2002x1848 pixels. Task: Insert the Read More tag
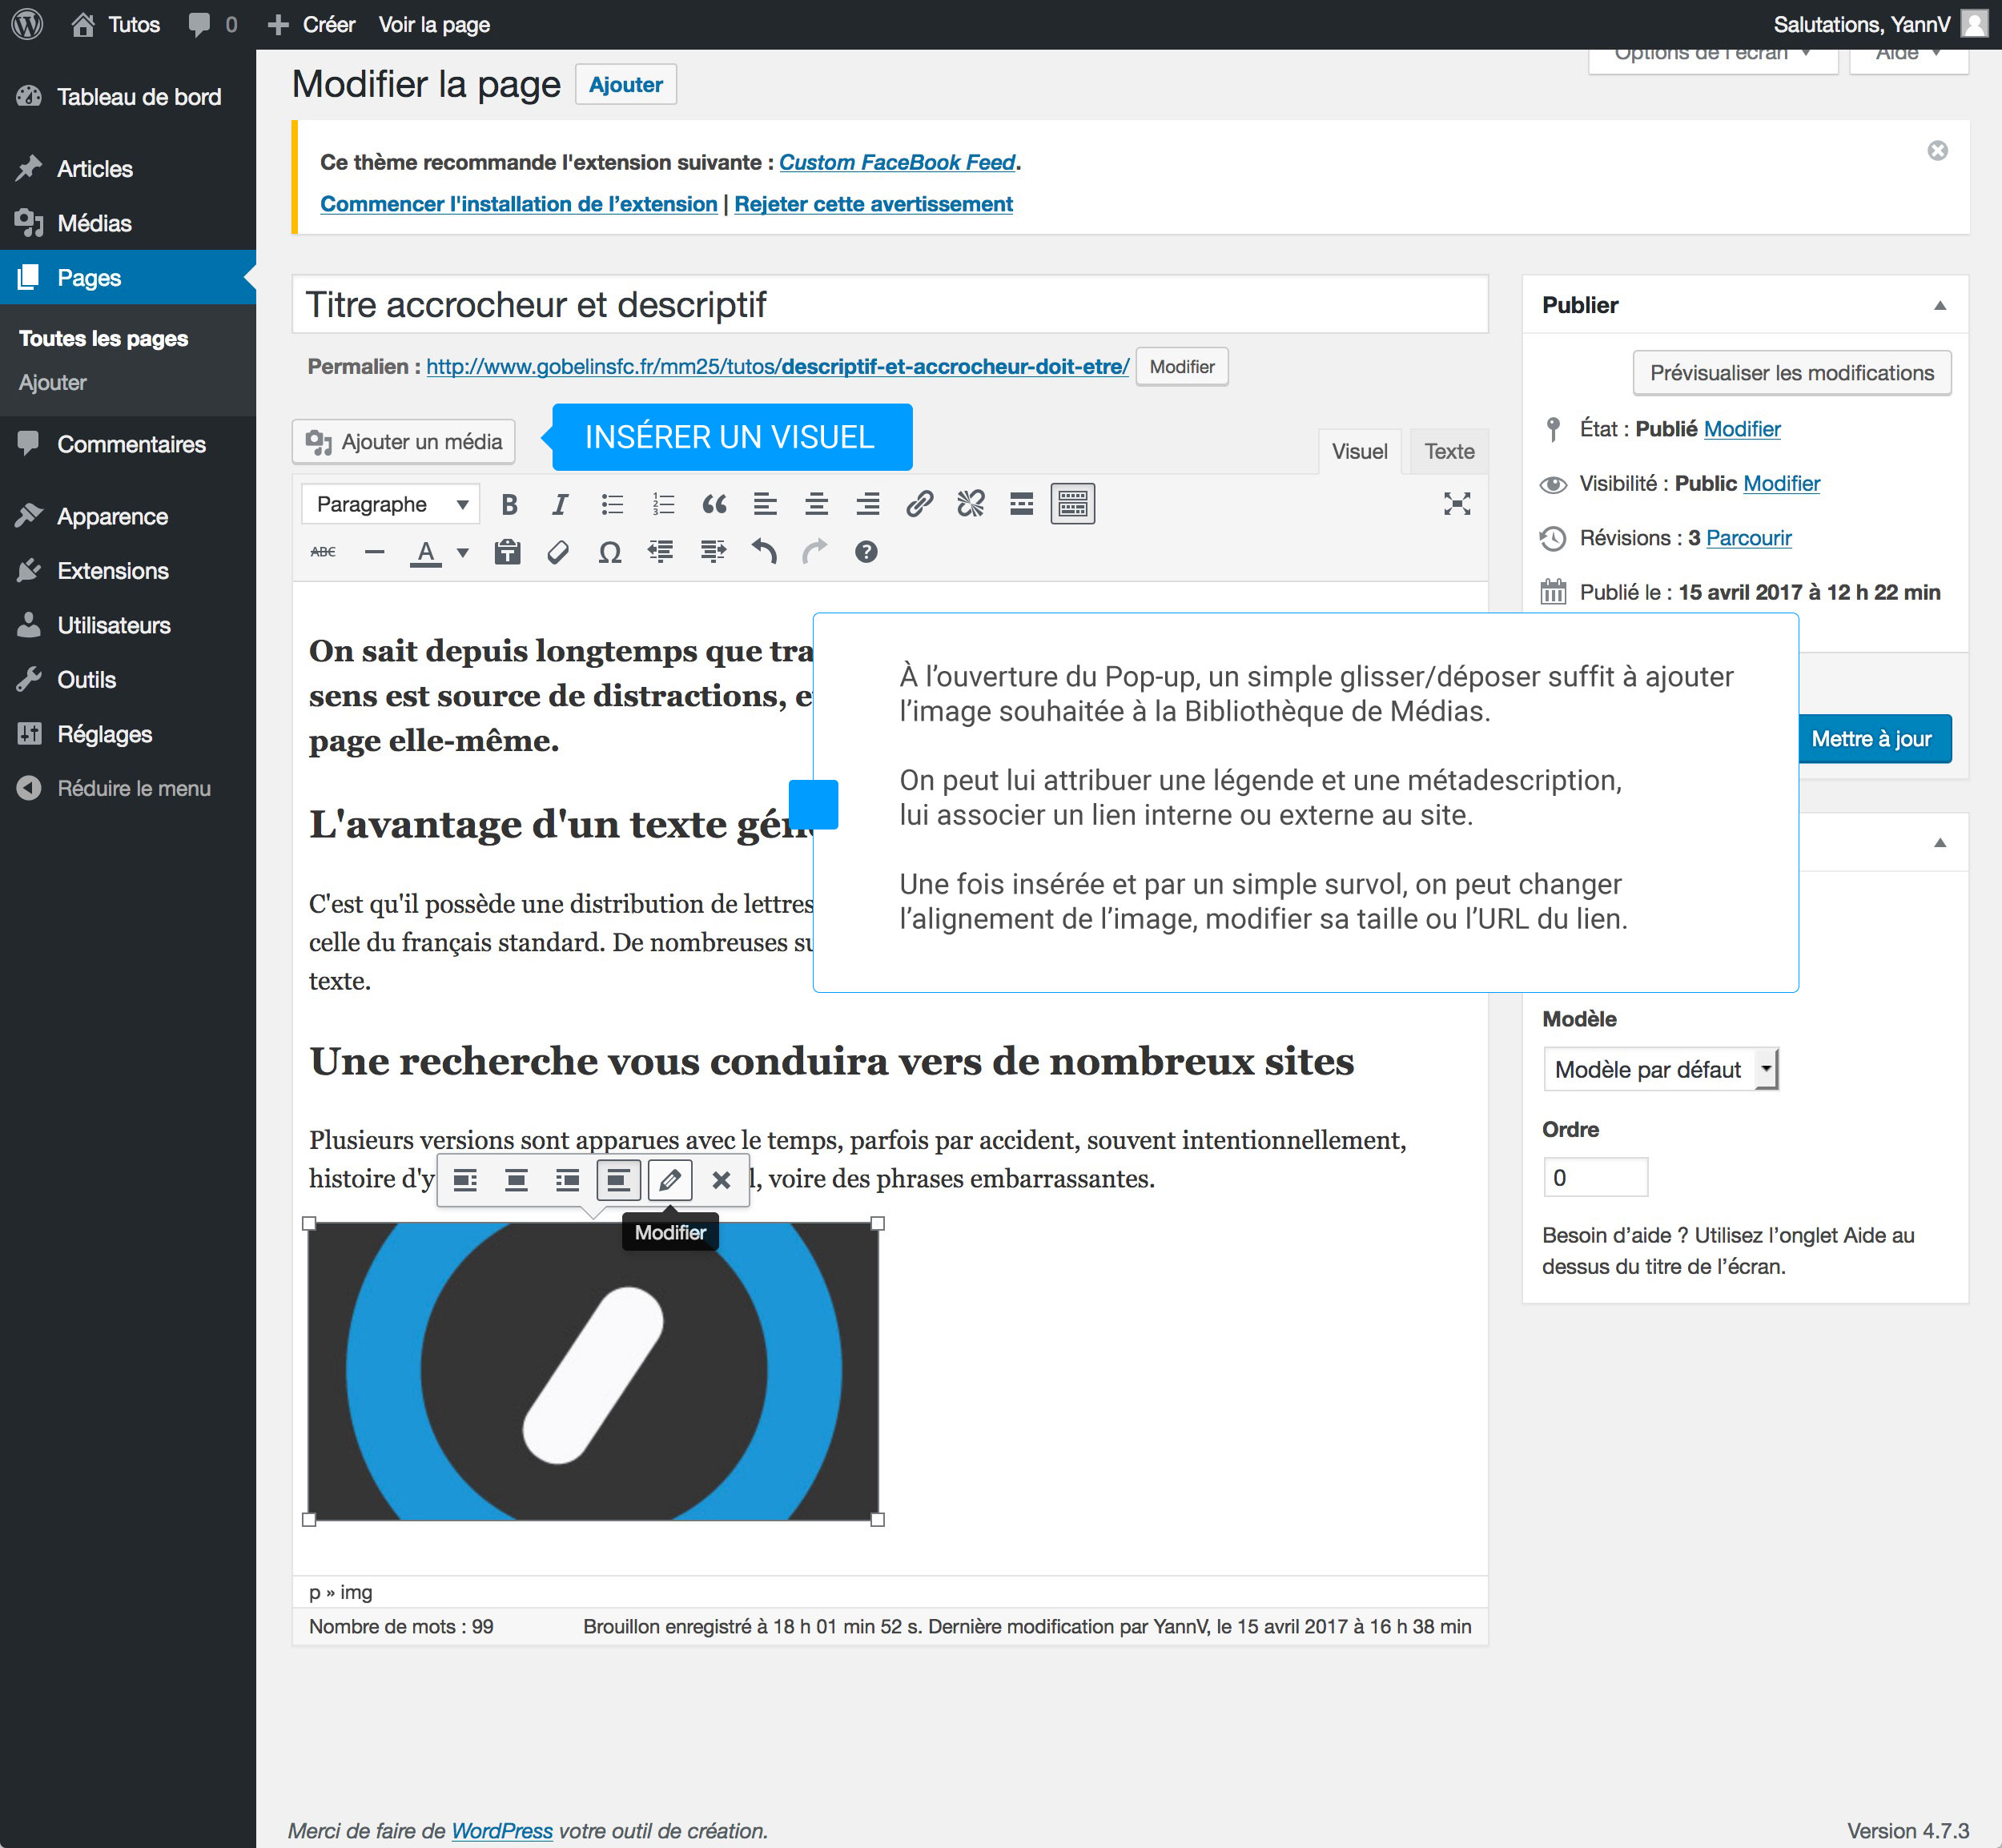1021,504
